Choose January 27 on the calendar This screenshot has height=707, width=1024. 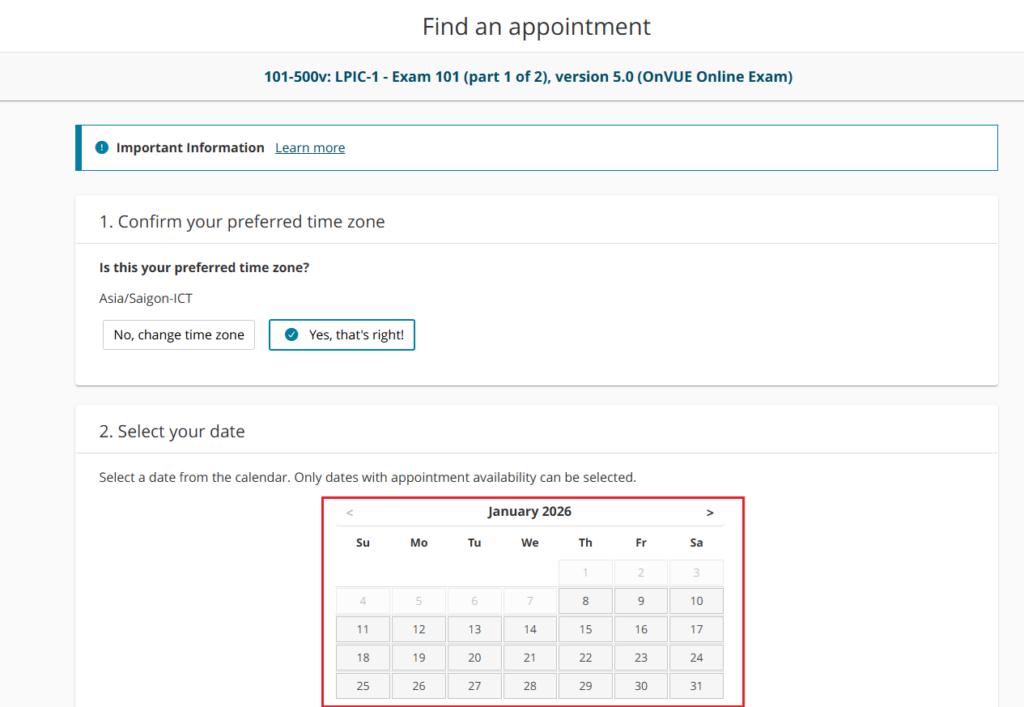(474, 686)
